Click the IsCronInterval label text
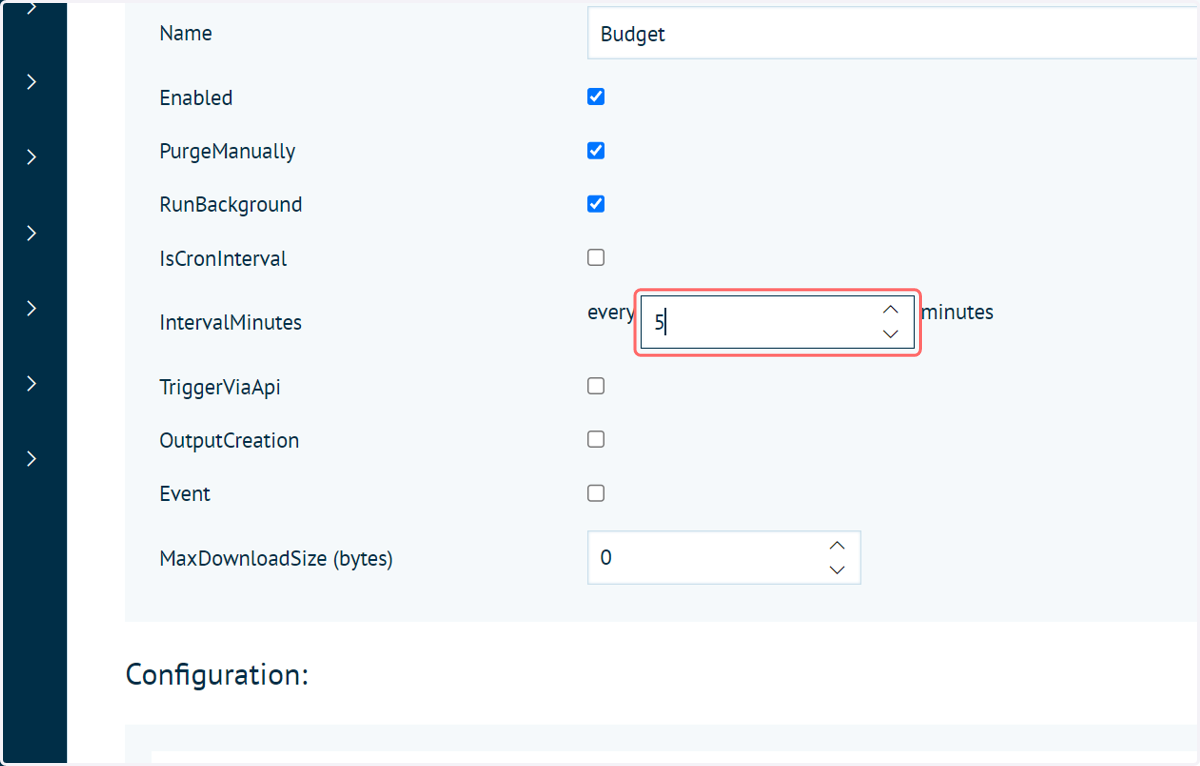Viewport: 1200px width, 766px height. coord(223,259)
